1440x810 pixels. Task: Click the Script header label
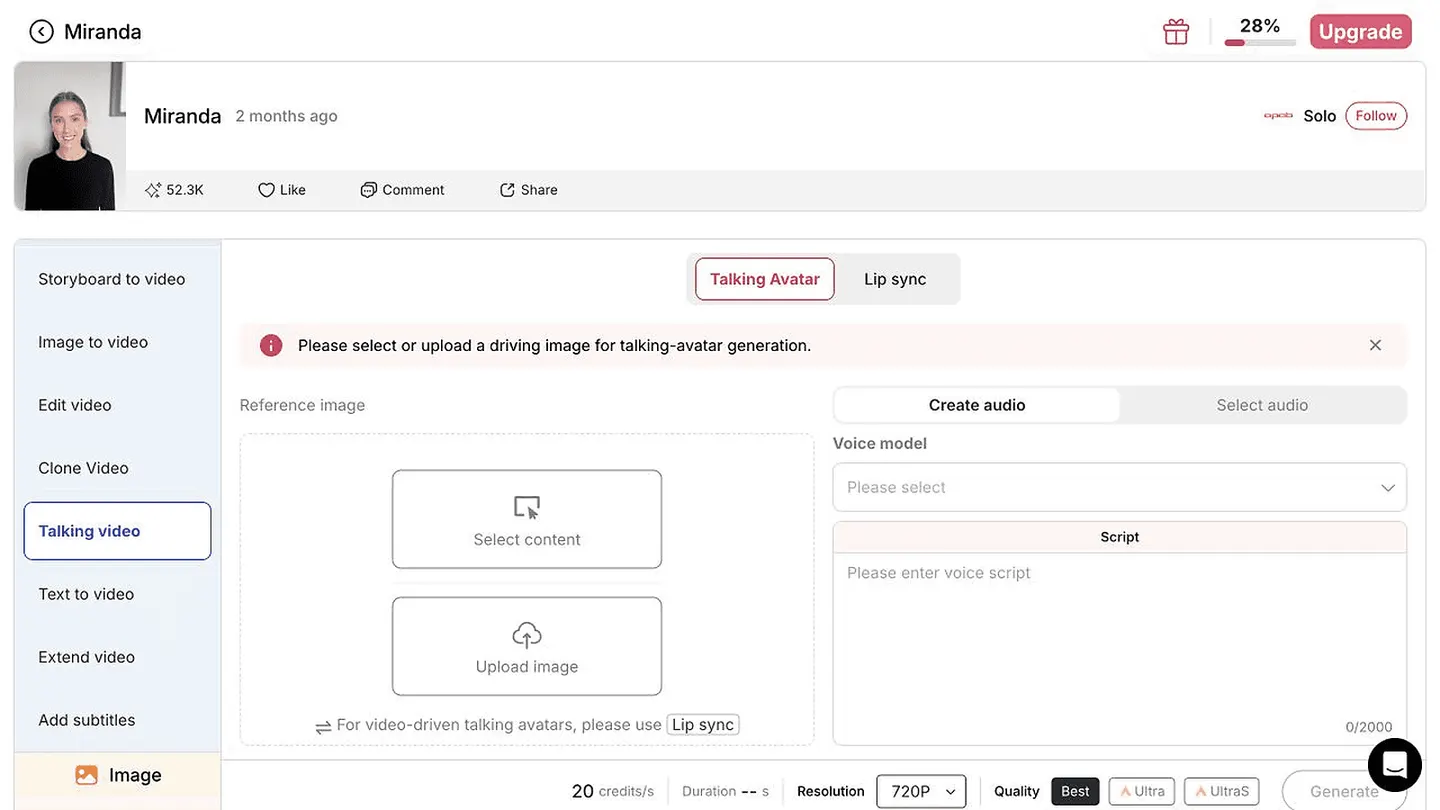1120,537
